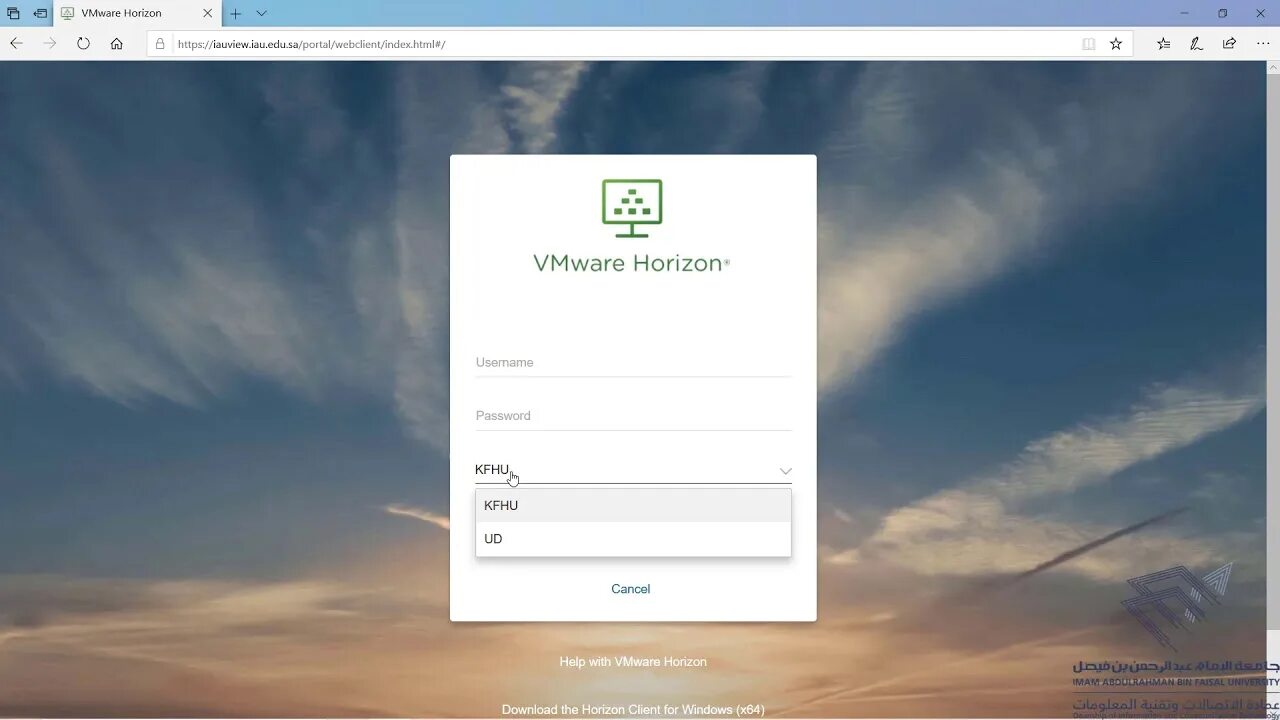Click the domain dropdown chevron arrow
This screenshot has height=720, width=1280.
786,471
